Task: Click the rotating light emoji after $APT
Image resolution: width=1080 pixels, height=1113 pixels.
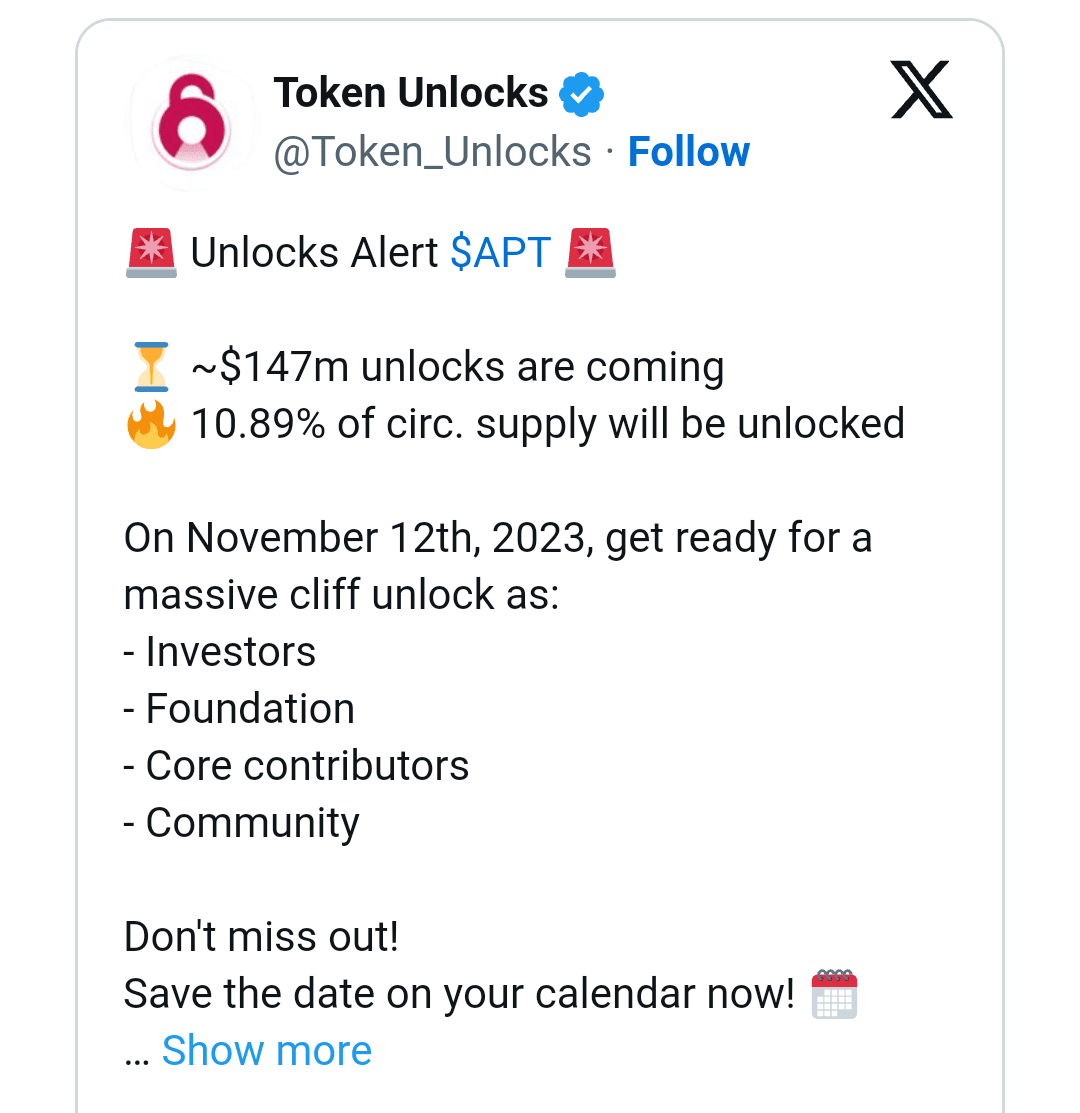Action: [x=592, y=252]
